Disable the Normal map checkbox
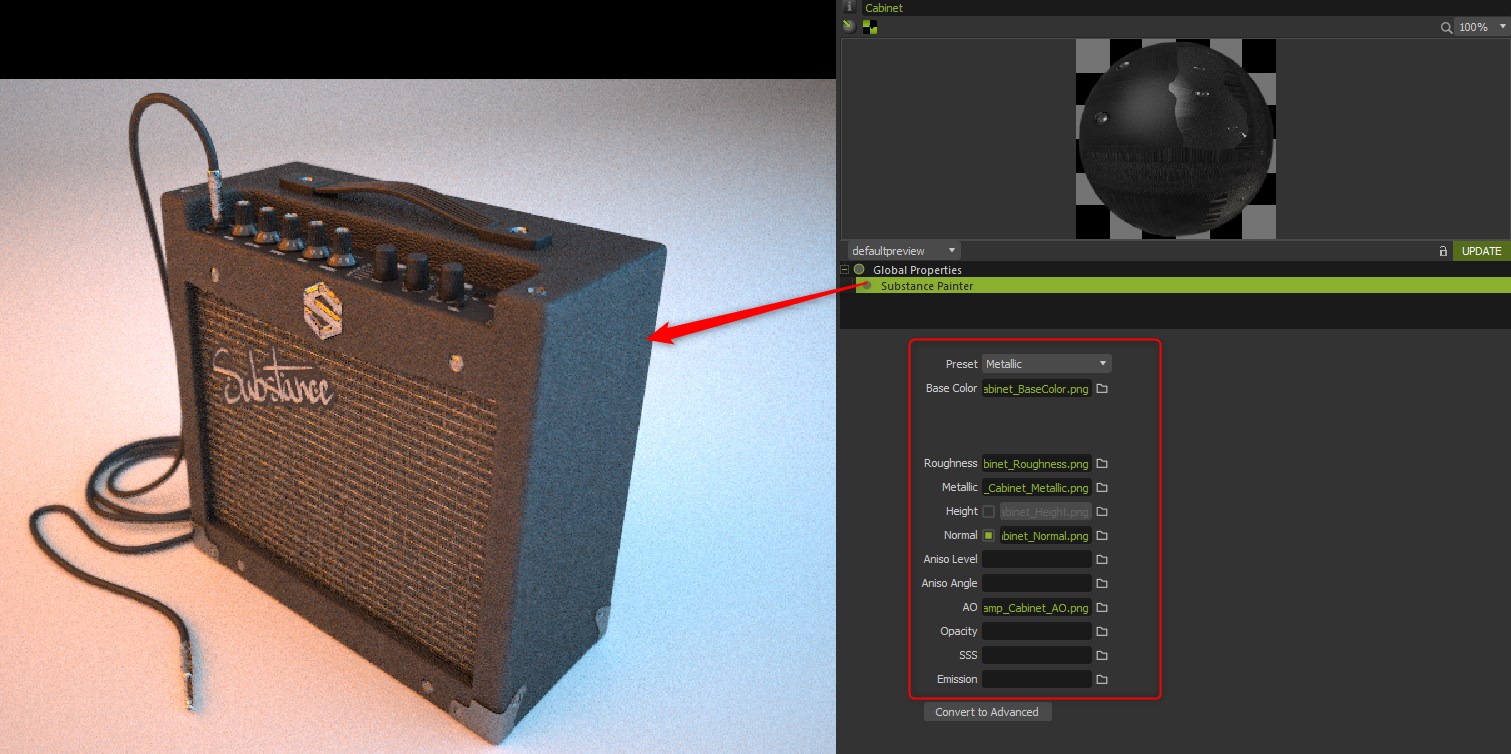 coord(989,536)
